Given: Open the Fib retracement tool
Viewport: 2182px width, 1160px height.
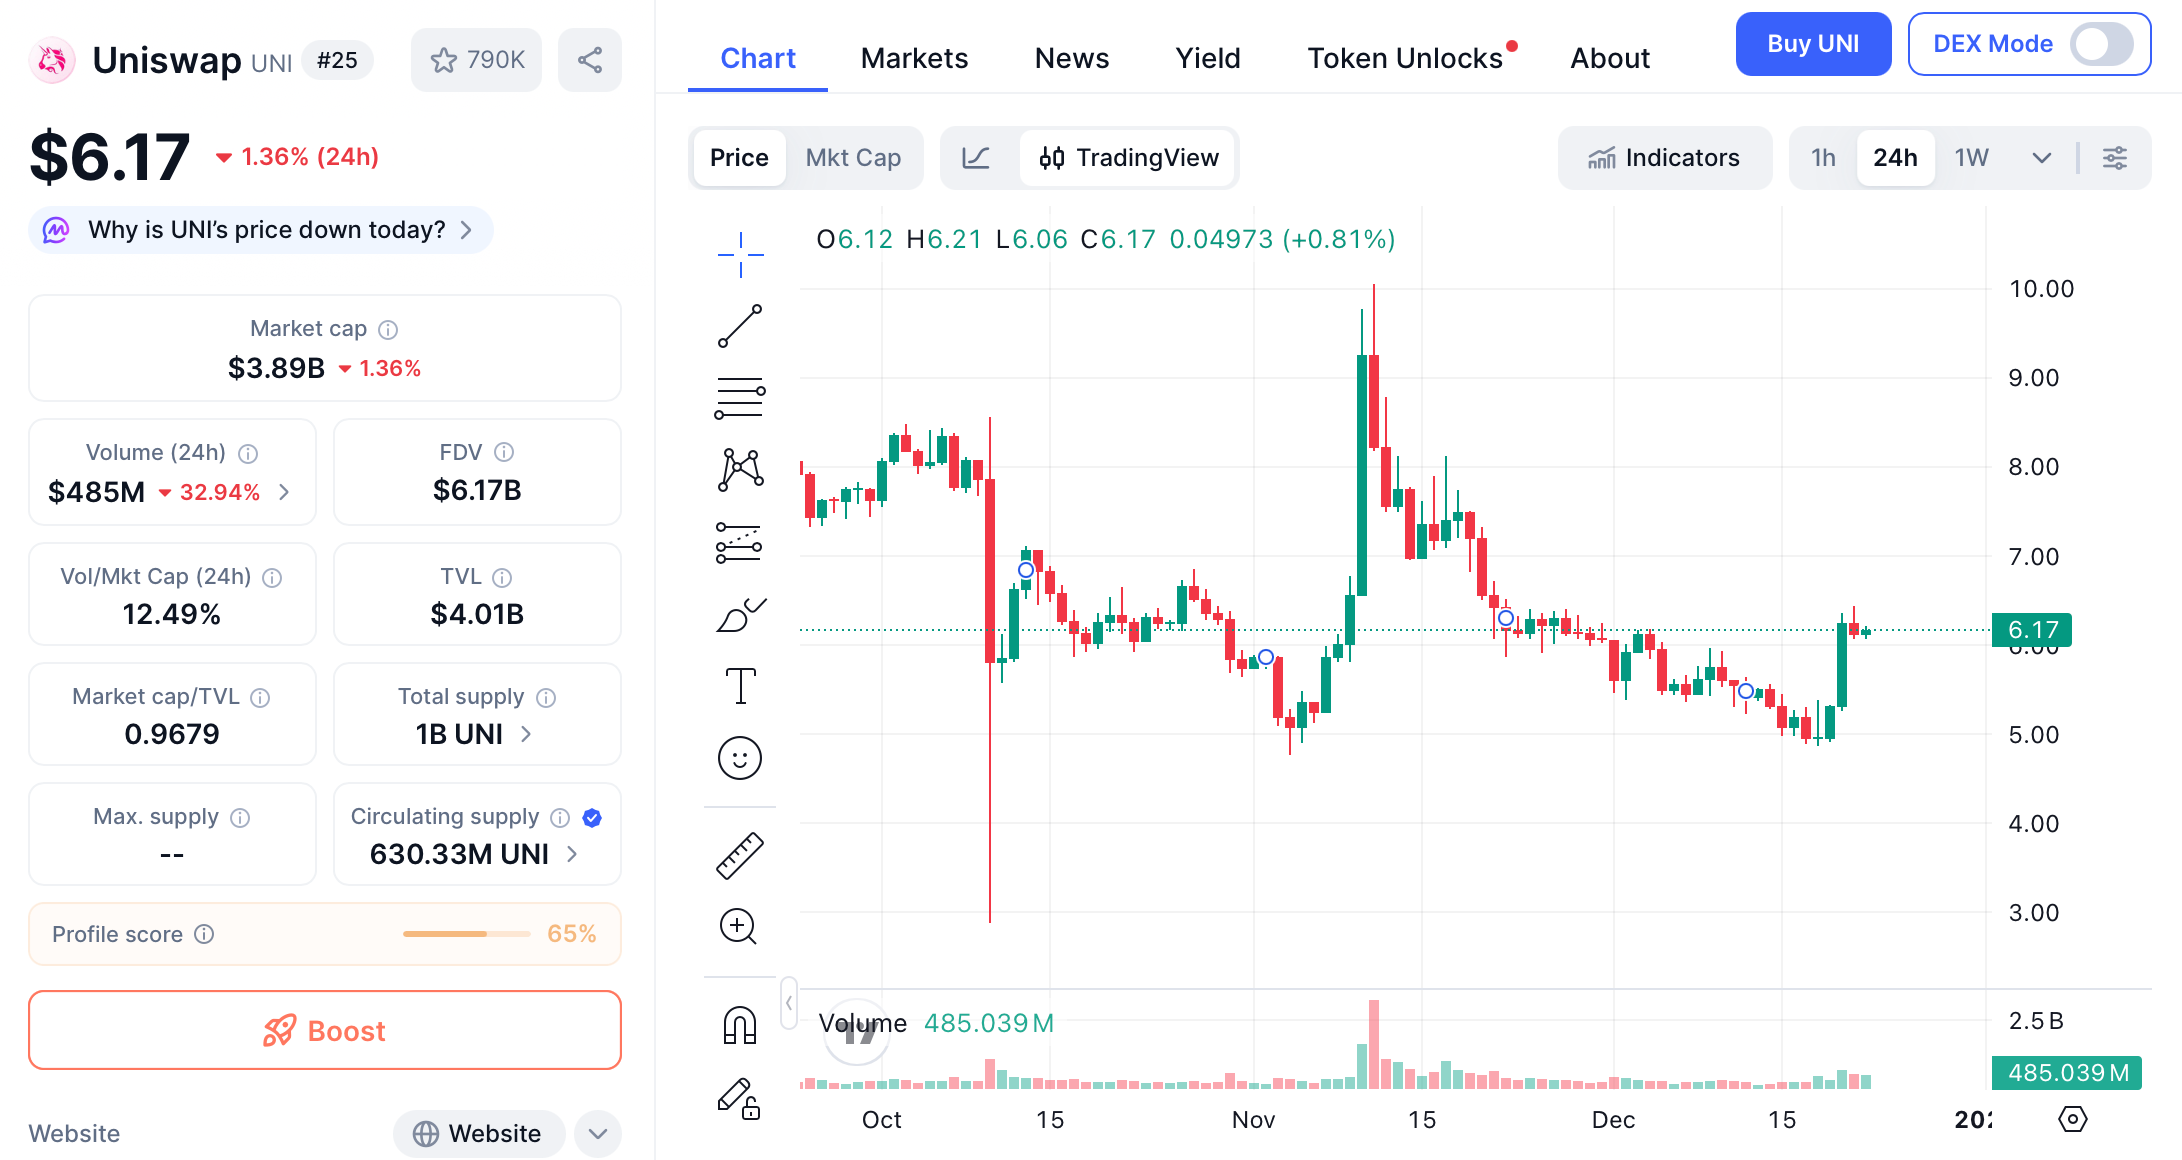Looking at the screenshot, I should [x=740, y=399].
